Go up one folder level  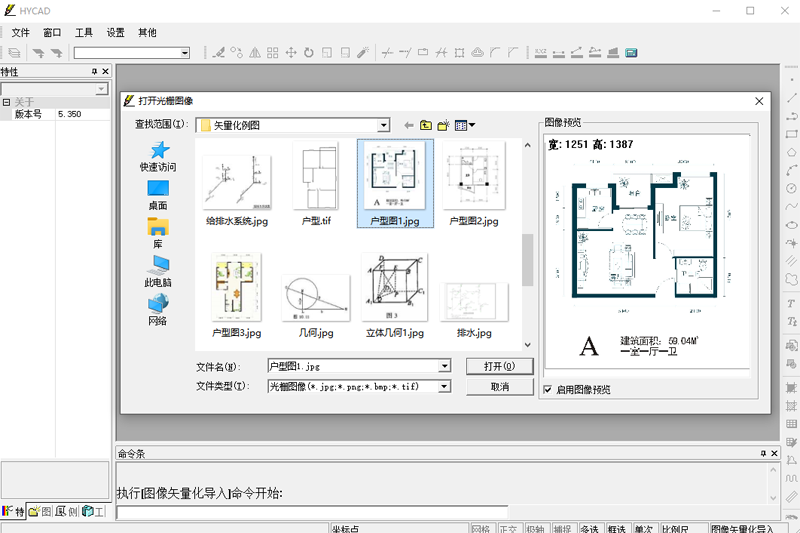point(426,125)
